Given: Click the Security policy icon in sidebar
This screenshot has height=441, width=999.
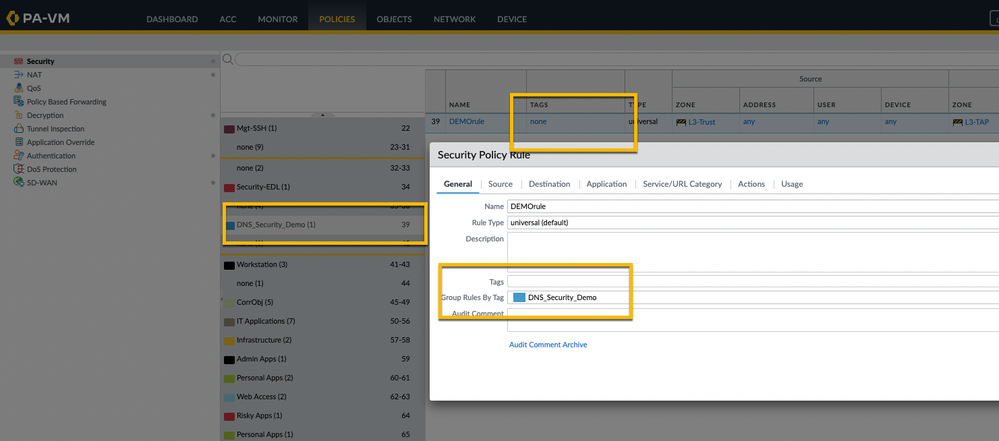Looking at the screenshot, I should (x=18, y=61).
